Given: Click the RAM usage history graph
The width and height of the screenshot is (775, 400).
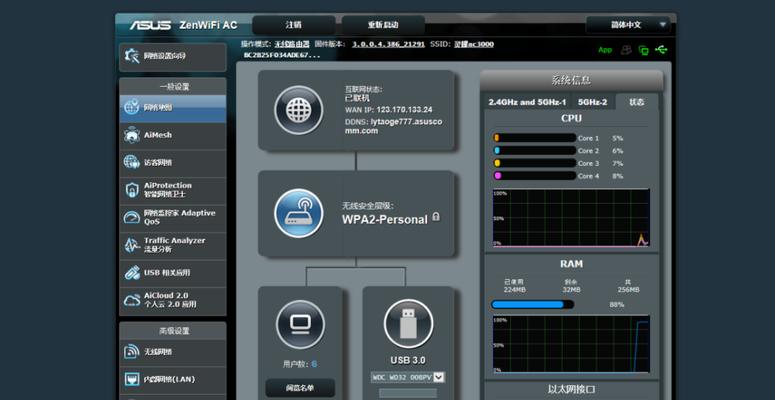Looking at the screenshot, I should (x=571, y=344).
